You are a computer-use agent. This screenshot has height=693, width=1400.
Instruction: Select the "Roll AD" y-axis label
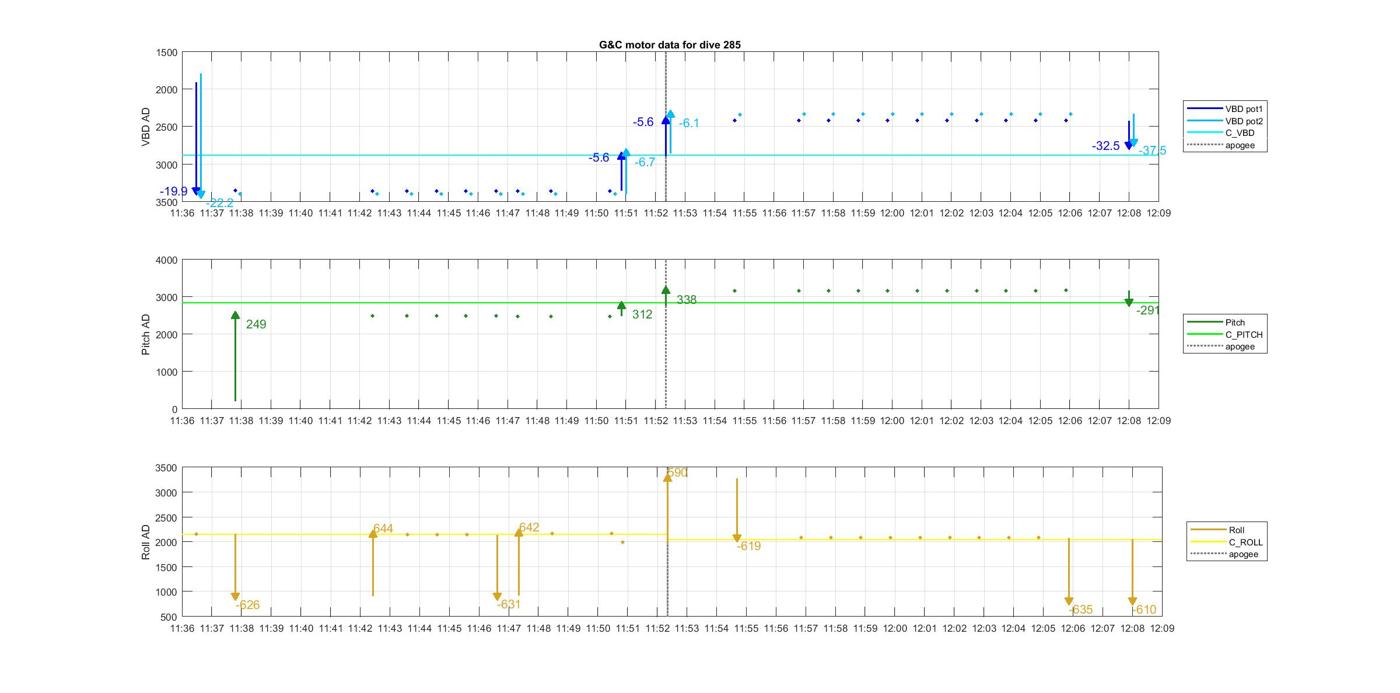(x=146, y=542)
